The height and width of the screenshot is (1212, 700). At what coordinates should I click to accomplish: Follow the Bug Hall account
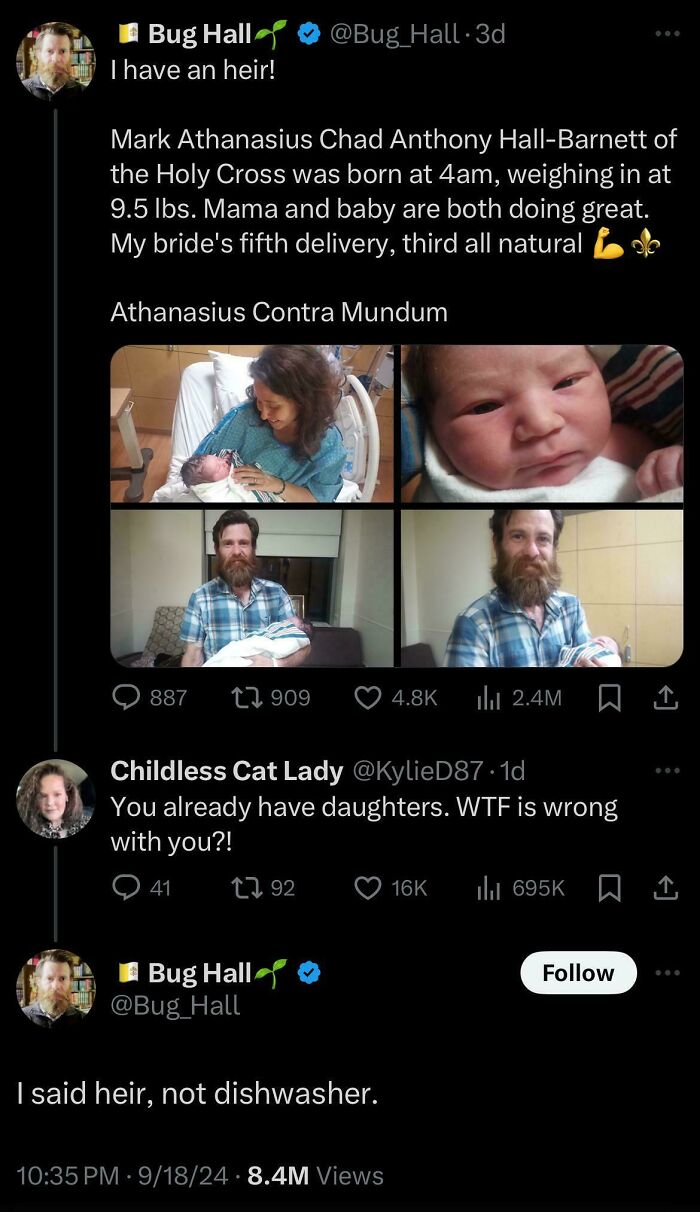tap(578, 973)
